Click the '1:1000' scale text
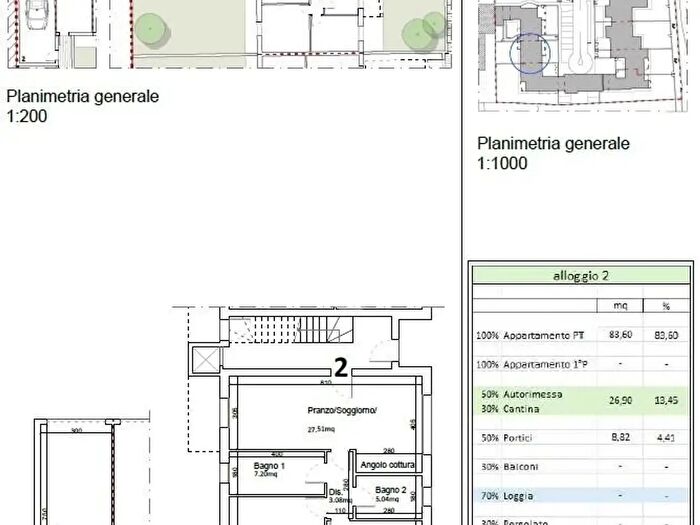Viewport: 700px width, 525px height. pos(502,163)
